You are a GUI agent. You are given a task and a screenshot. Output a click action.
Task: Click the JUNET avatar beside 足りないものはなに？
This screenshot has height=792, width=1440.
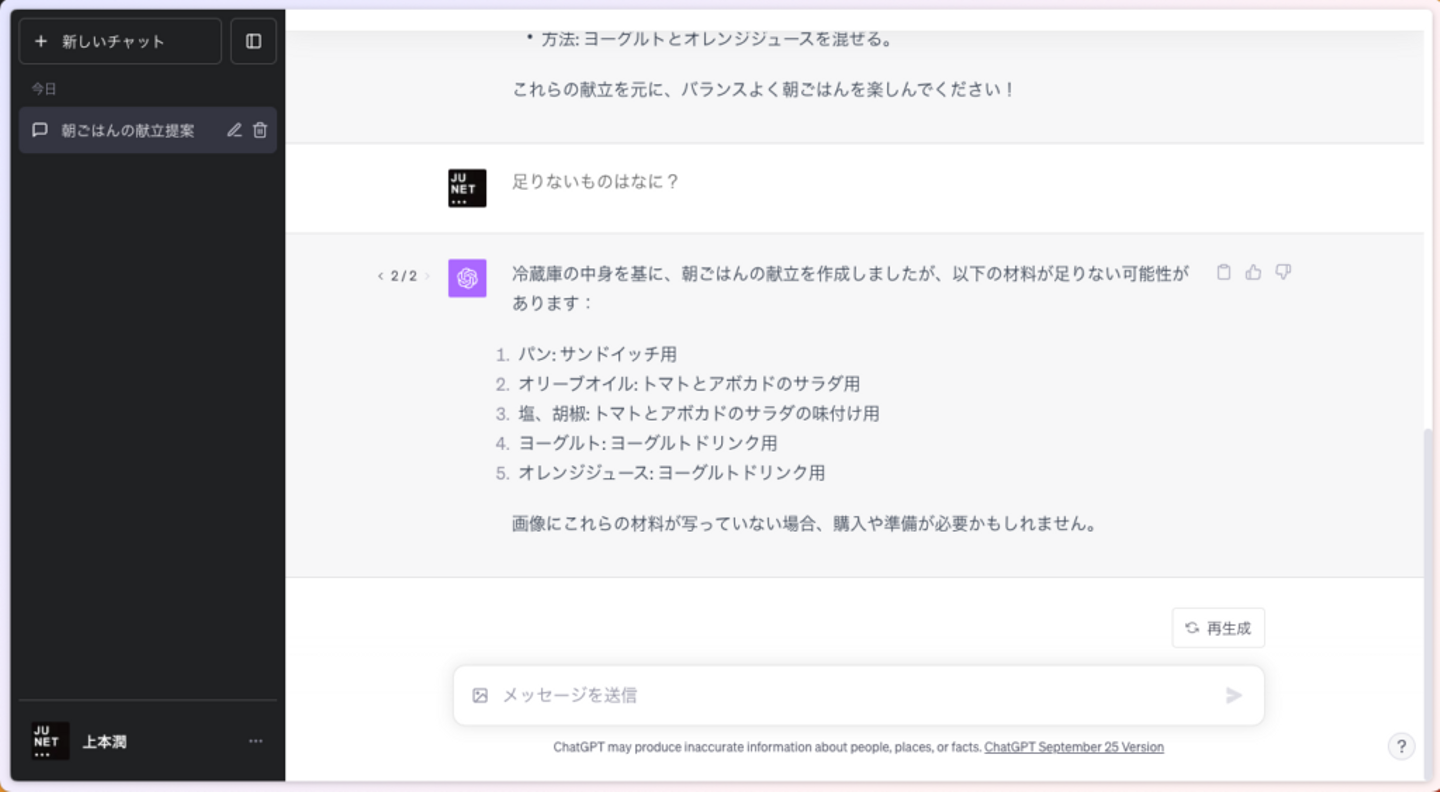467,188
